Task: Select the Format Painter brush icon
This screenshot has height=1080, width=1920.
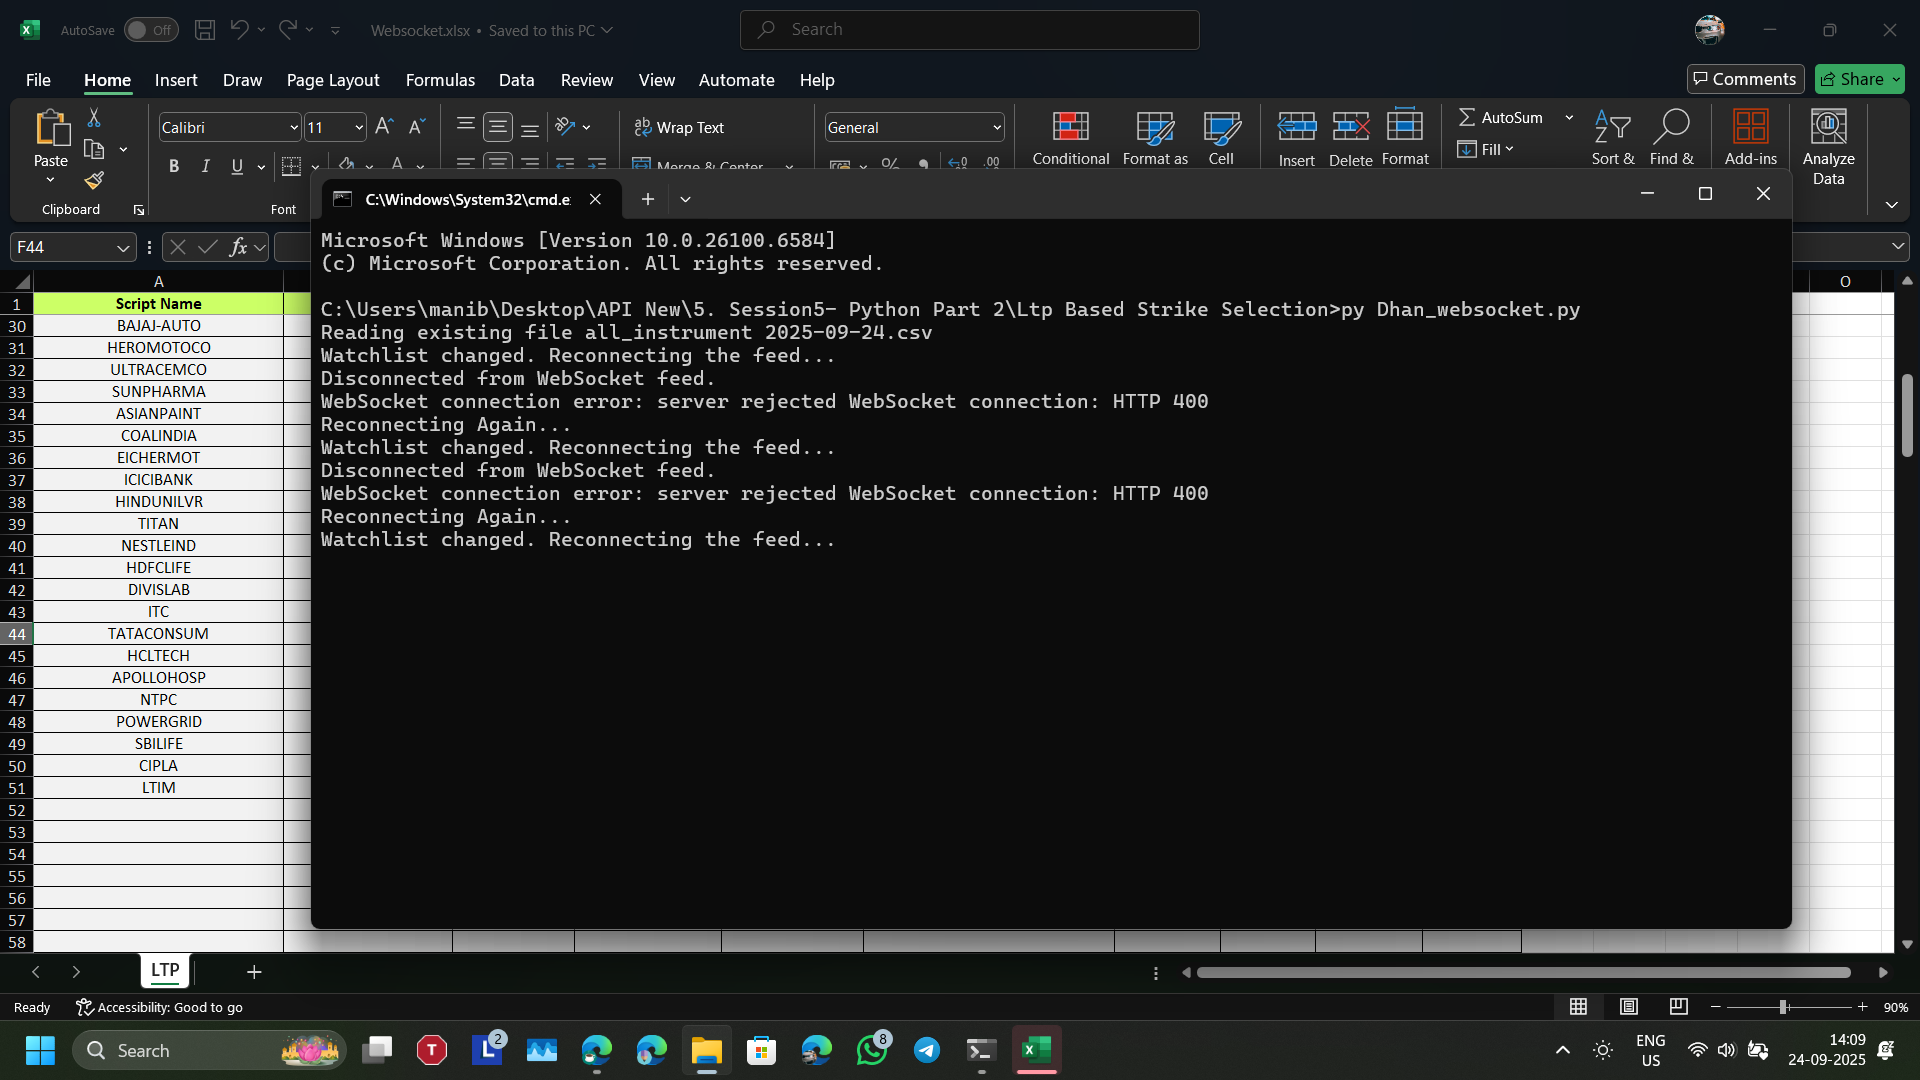Action: point(94,180)
